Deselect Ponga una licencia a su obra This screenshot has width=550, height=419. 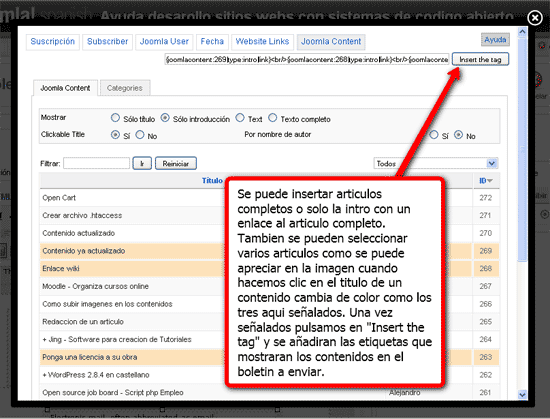point(89,357)
